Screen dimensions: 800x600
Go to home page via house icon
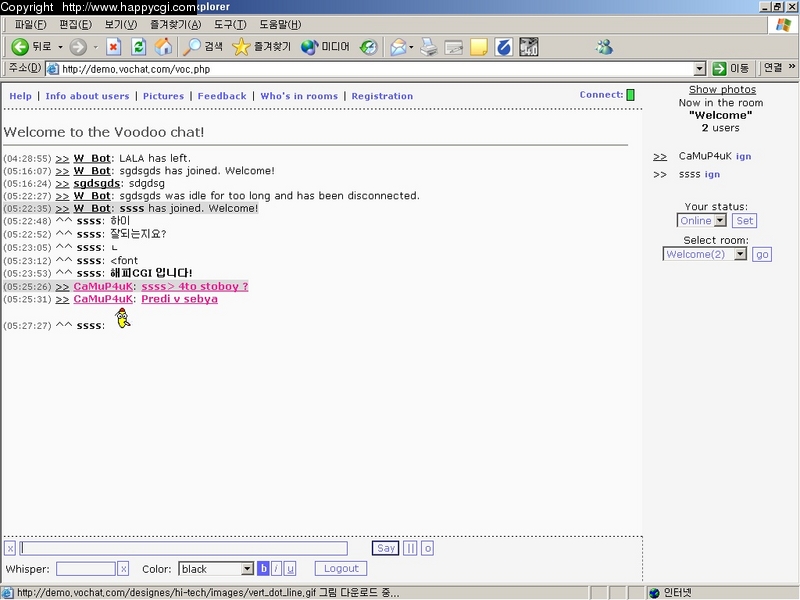click(164, 47)
